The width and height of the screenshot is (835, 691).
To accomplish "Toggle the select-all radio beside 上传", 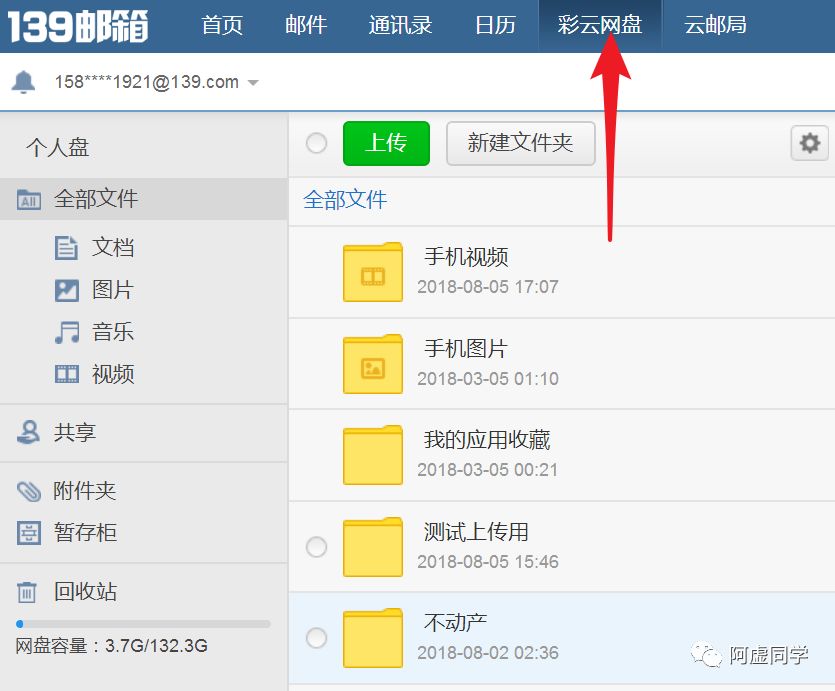I will 316,143.
